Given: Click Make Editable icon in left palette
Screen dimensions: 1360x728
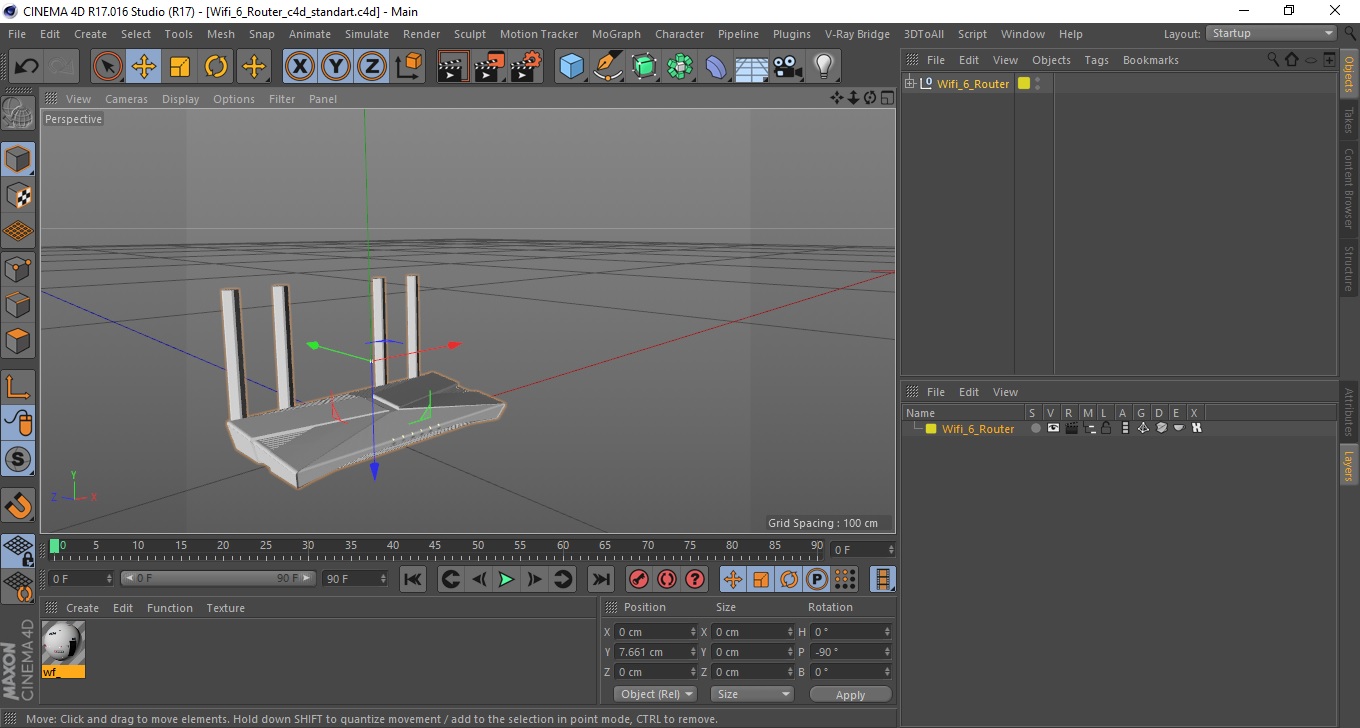Looking at the screenshot, I should [x=18, y=113].
